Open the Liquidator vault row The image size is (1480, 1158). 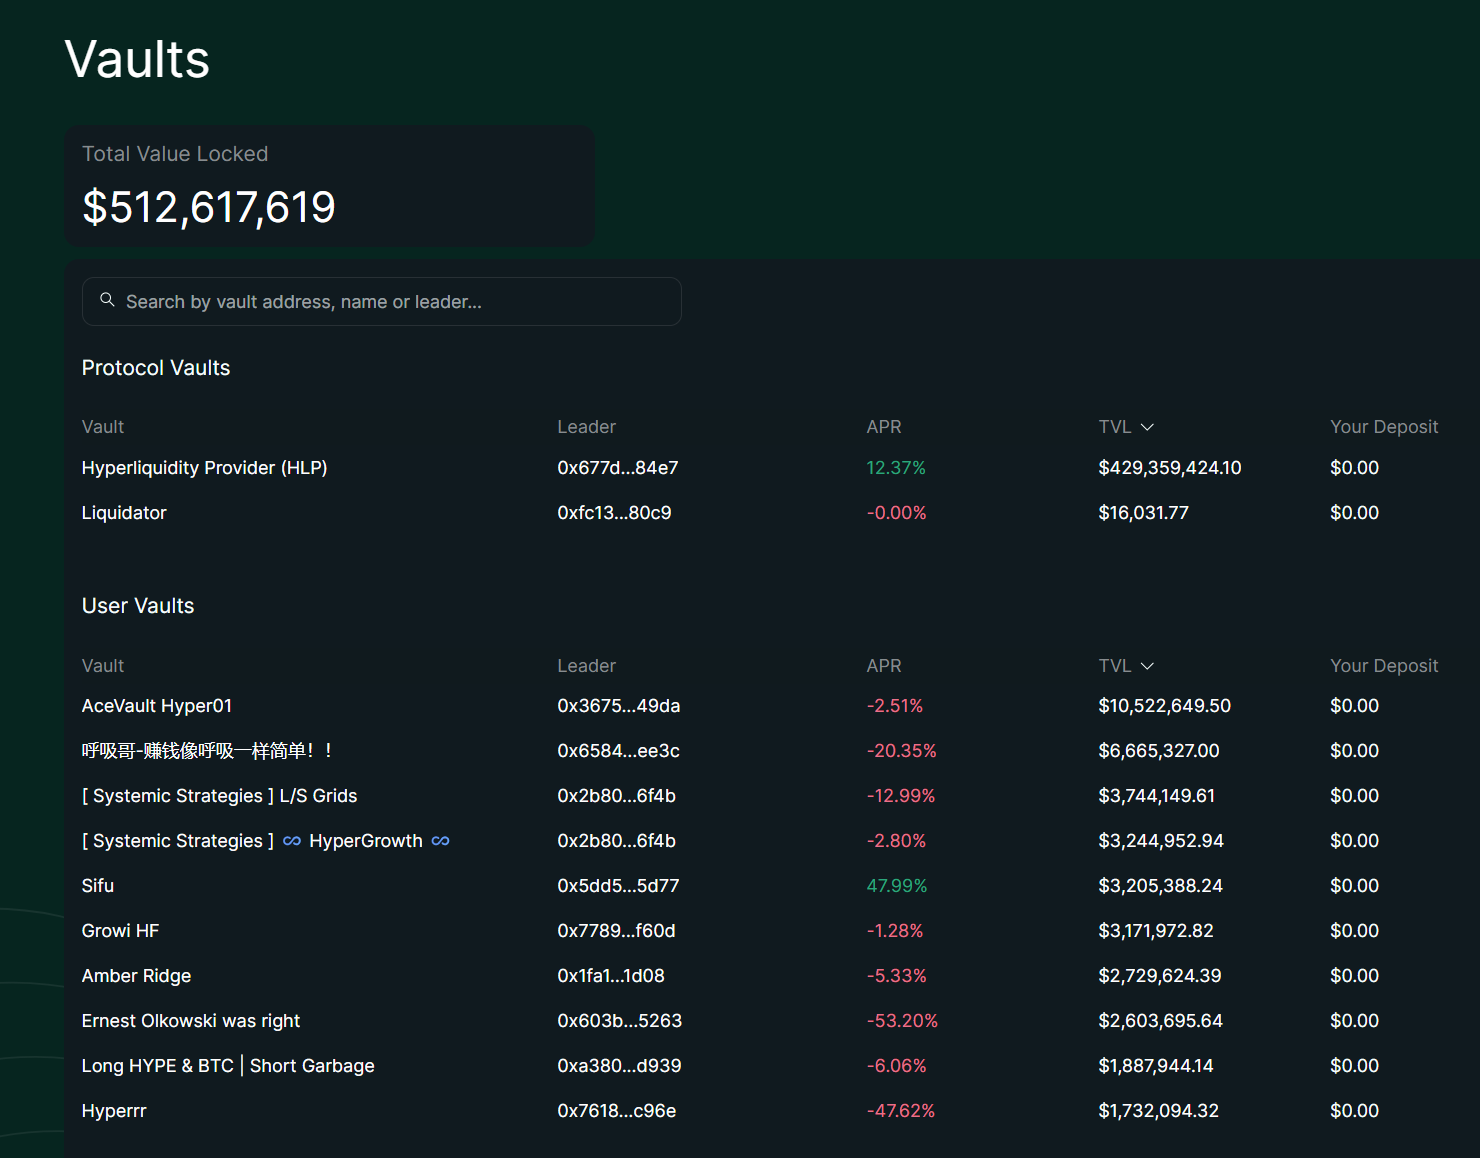click(124, 513)
